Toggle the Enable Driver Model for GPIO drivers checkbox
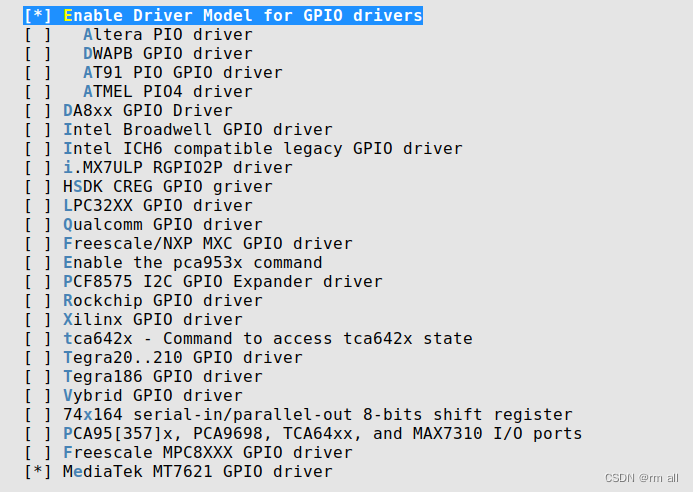This screenshot has height=492, width=693. 38,15
